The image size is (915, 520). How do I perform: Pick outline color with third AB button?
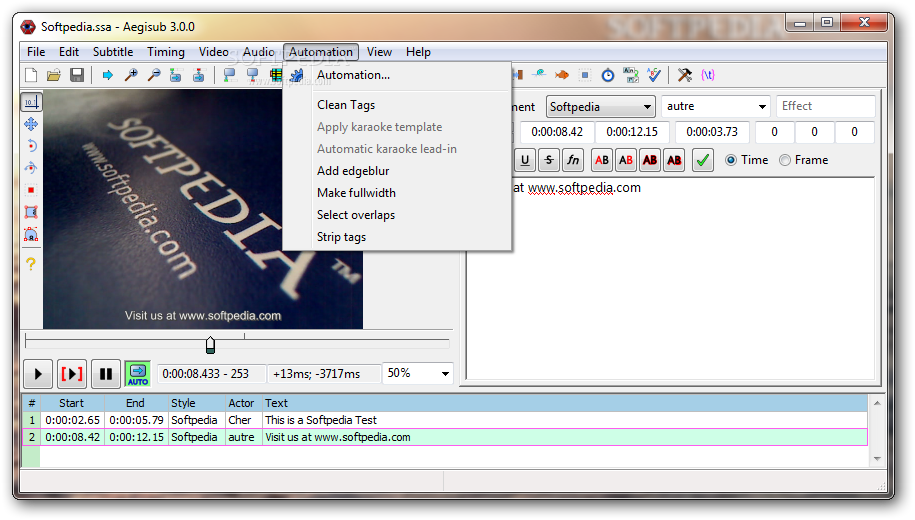(650, 160)
